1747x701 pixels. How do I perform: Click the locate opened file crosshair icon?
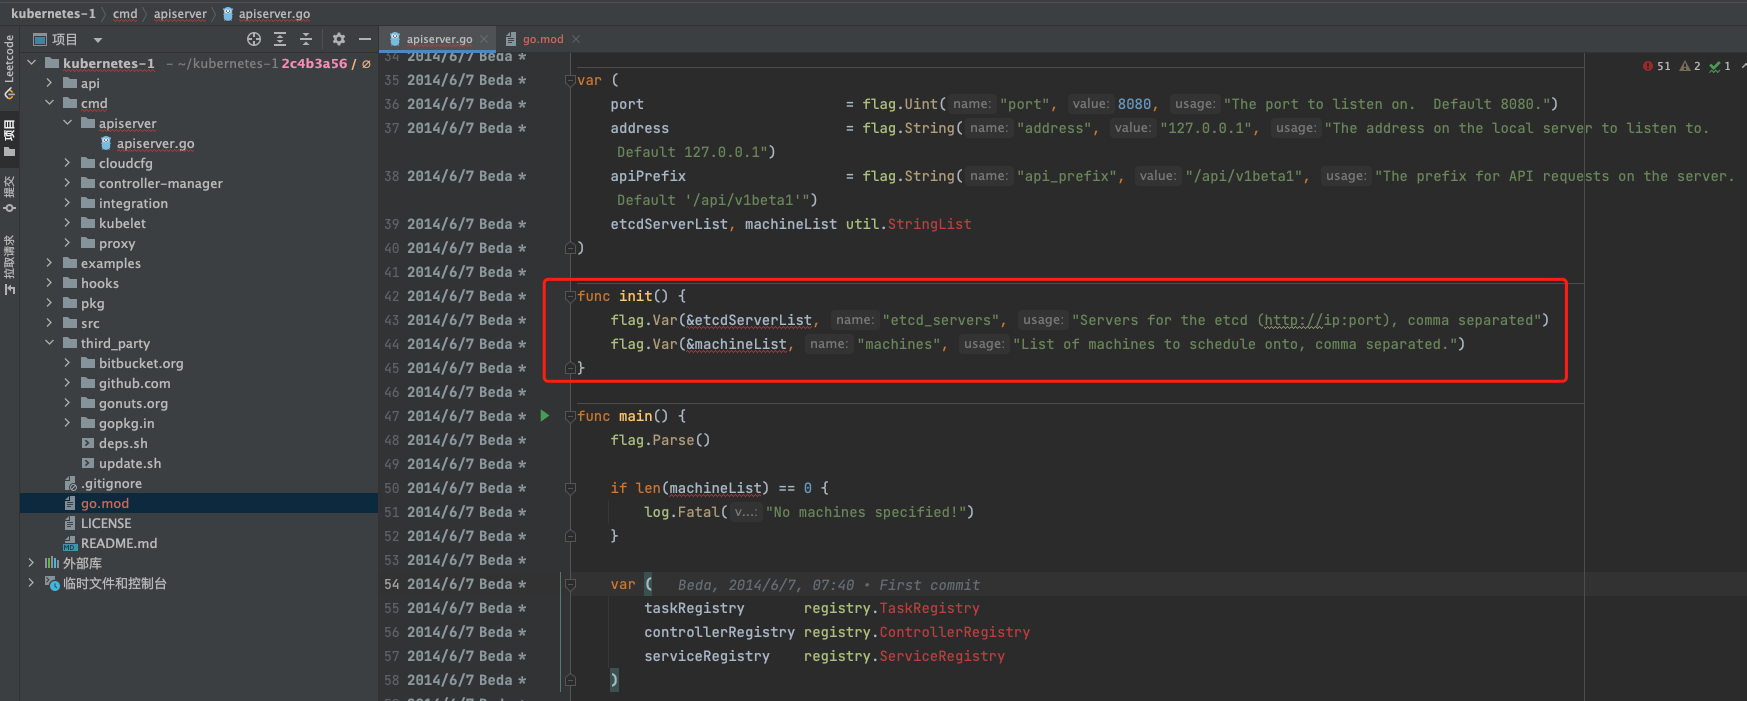[x=254, y=39]
